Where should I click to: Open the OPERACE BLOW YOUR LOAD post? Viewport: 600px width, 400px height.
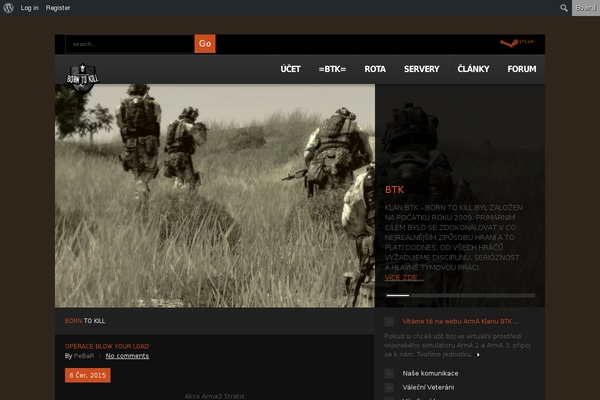[x=107, y=346]
